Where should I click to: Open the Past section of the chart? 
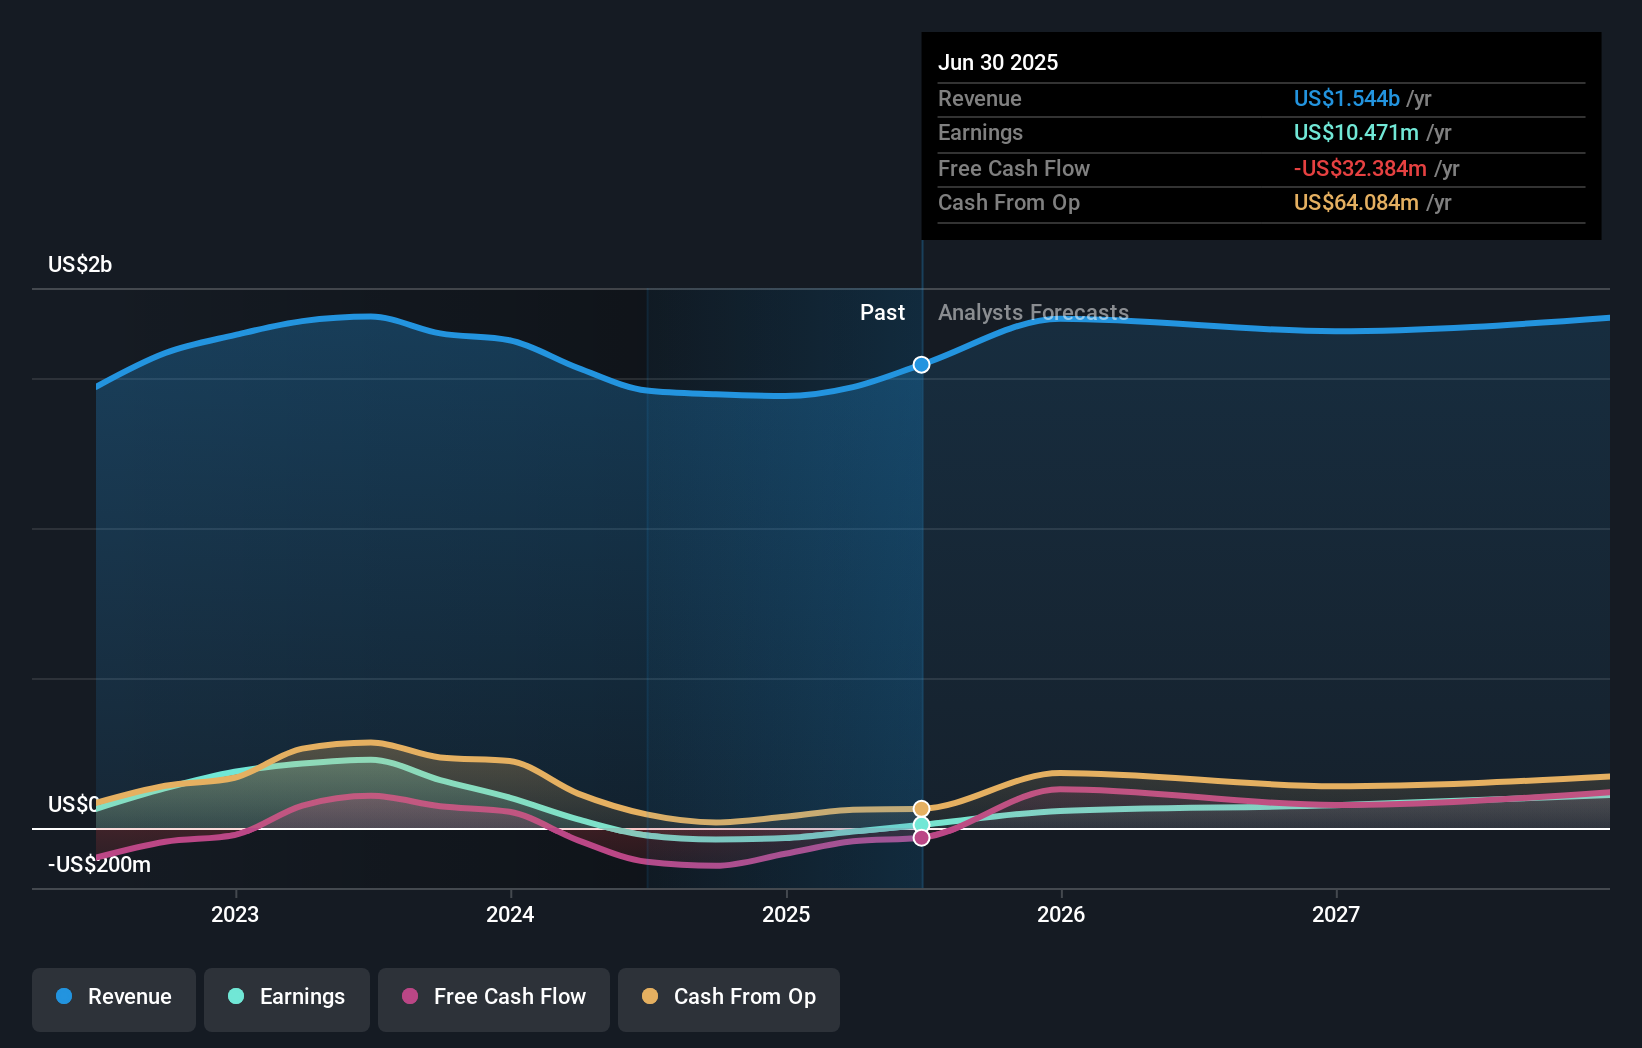(882, 312)
